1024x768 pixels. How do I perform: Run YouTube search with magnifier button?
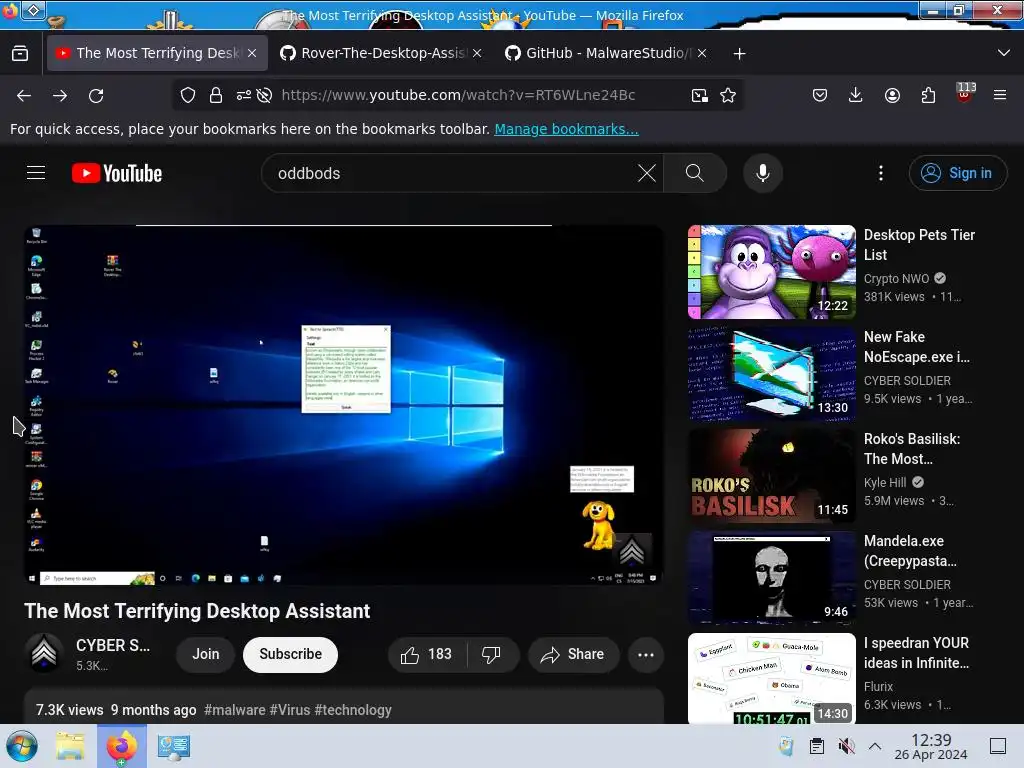[x=695, y=173]
